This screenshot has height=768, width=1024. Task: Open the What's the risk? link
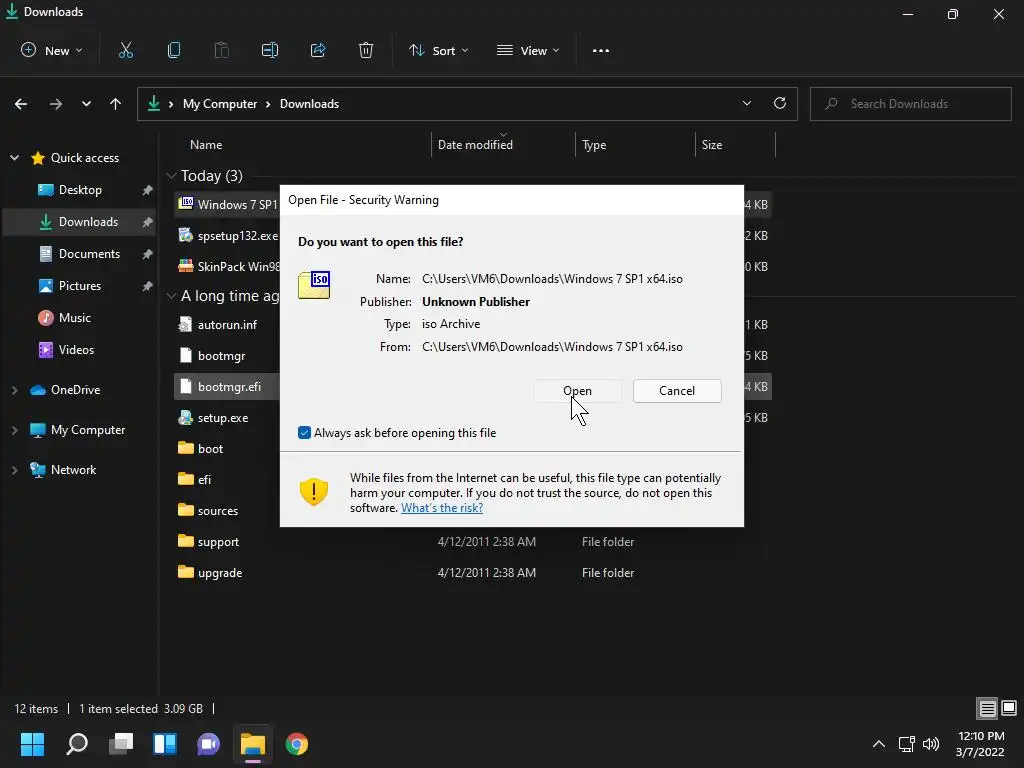(x=441, y=507)
